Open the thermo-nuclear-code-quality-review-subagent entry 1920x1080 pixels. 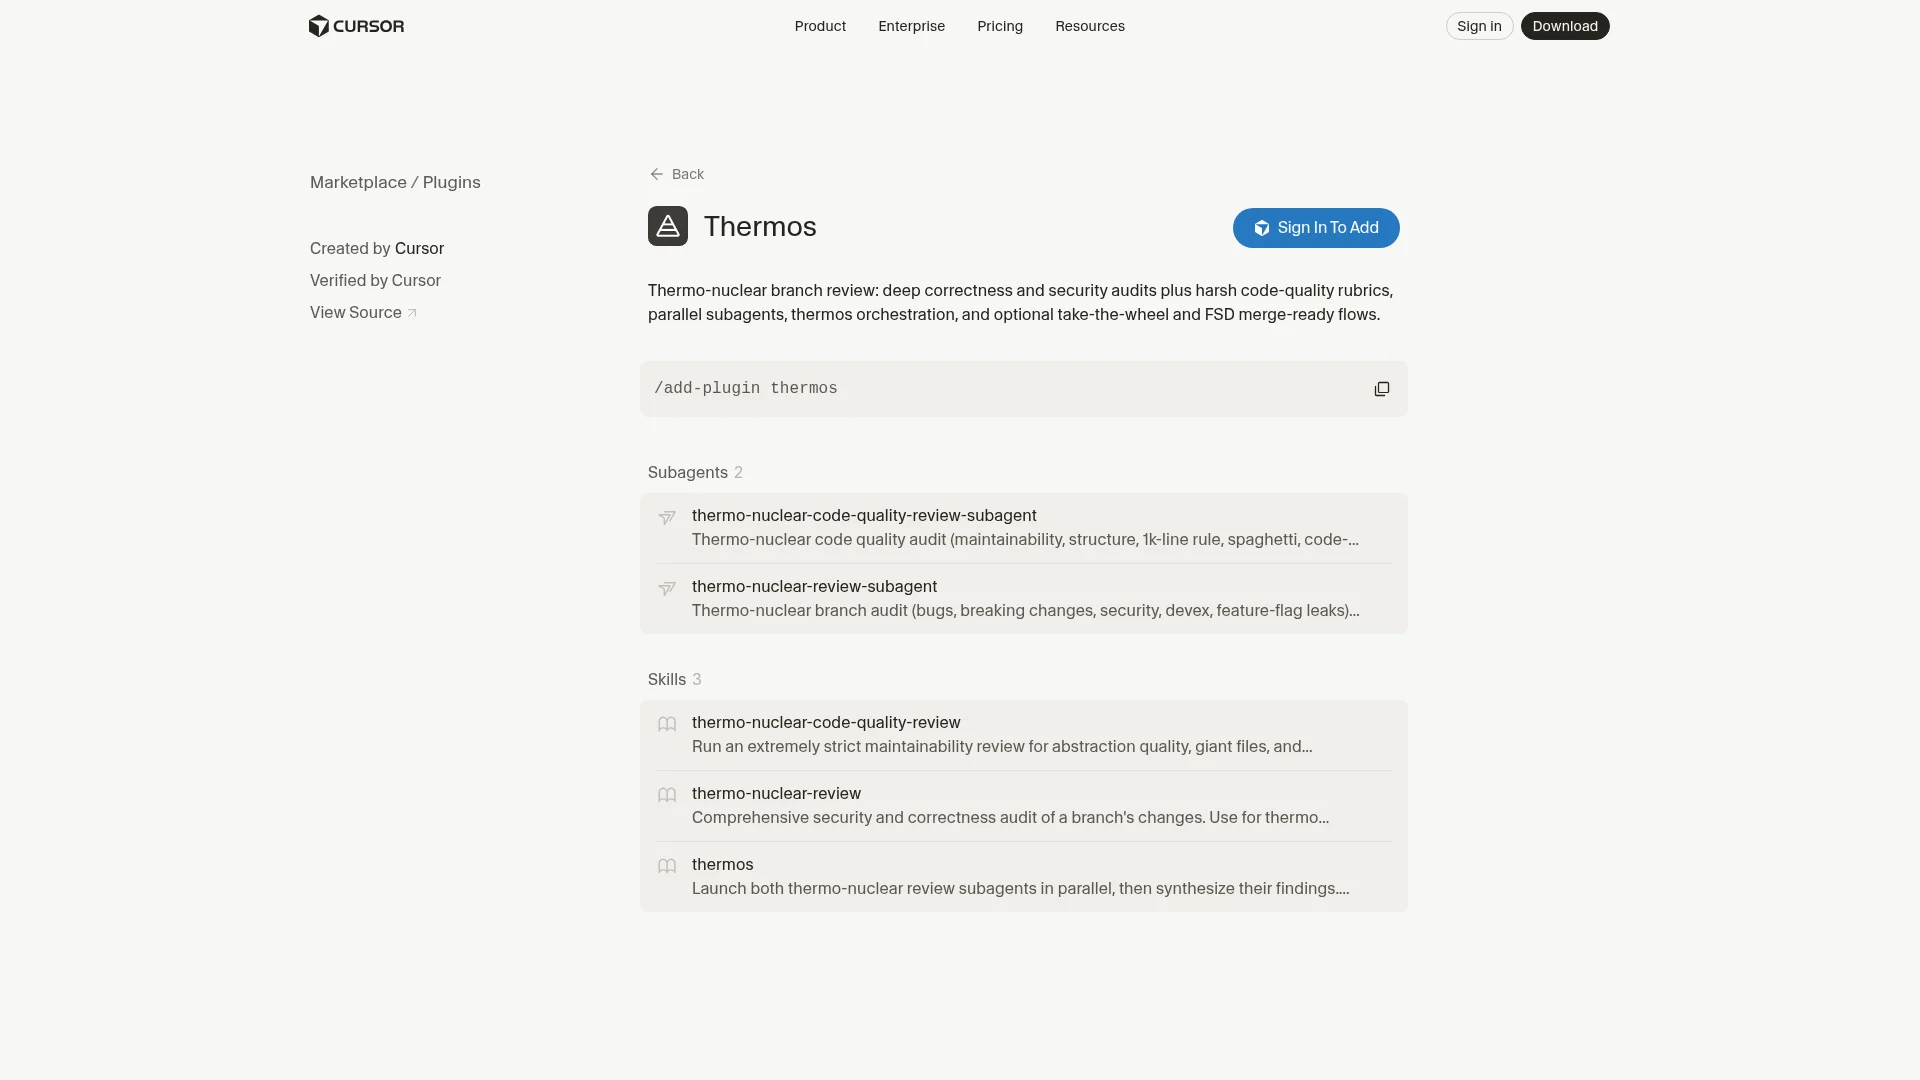pos(1024,528)
